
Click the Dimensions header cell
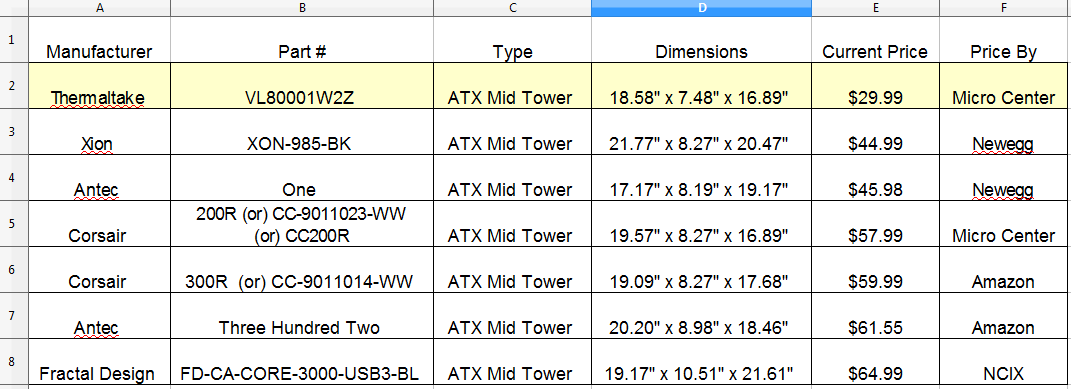click(x=701, y=40)
